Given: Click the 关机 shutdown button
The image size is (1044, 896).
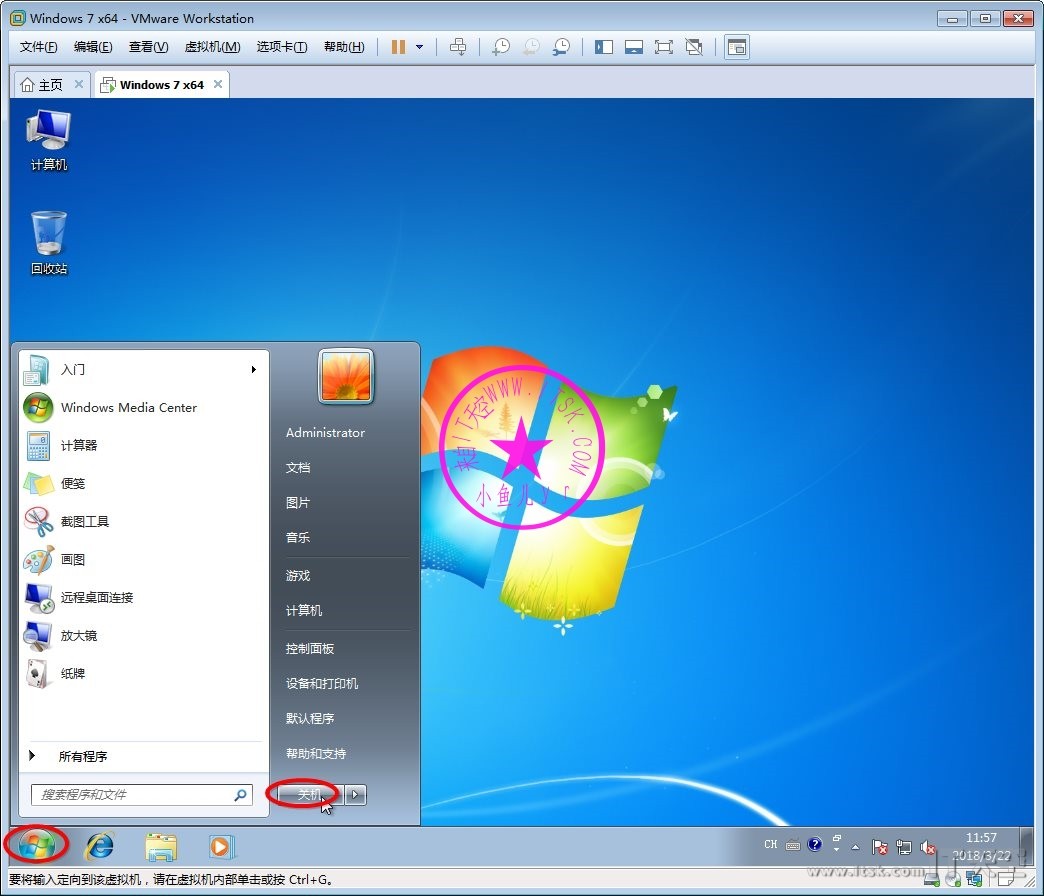Looking at the screenshot, I should tap(309, 794).
